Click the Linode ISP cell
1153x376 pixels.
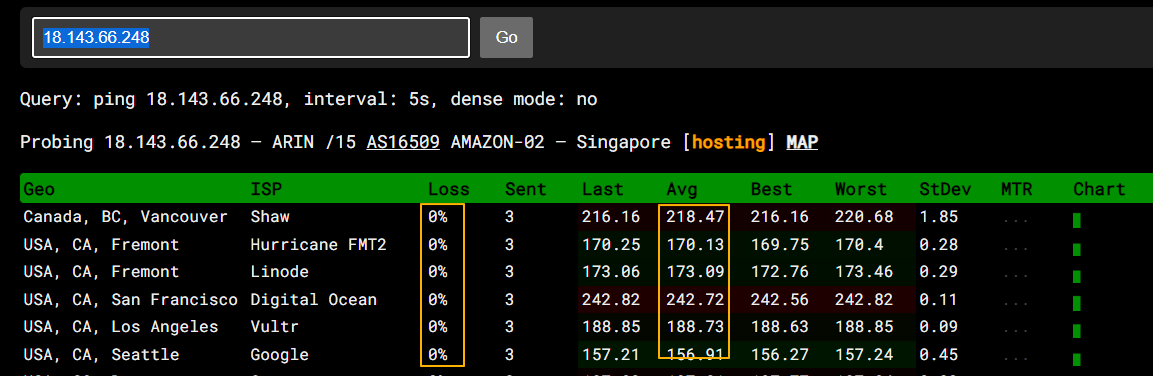pyautogui.click(x=279, y=272)
